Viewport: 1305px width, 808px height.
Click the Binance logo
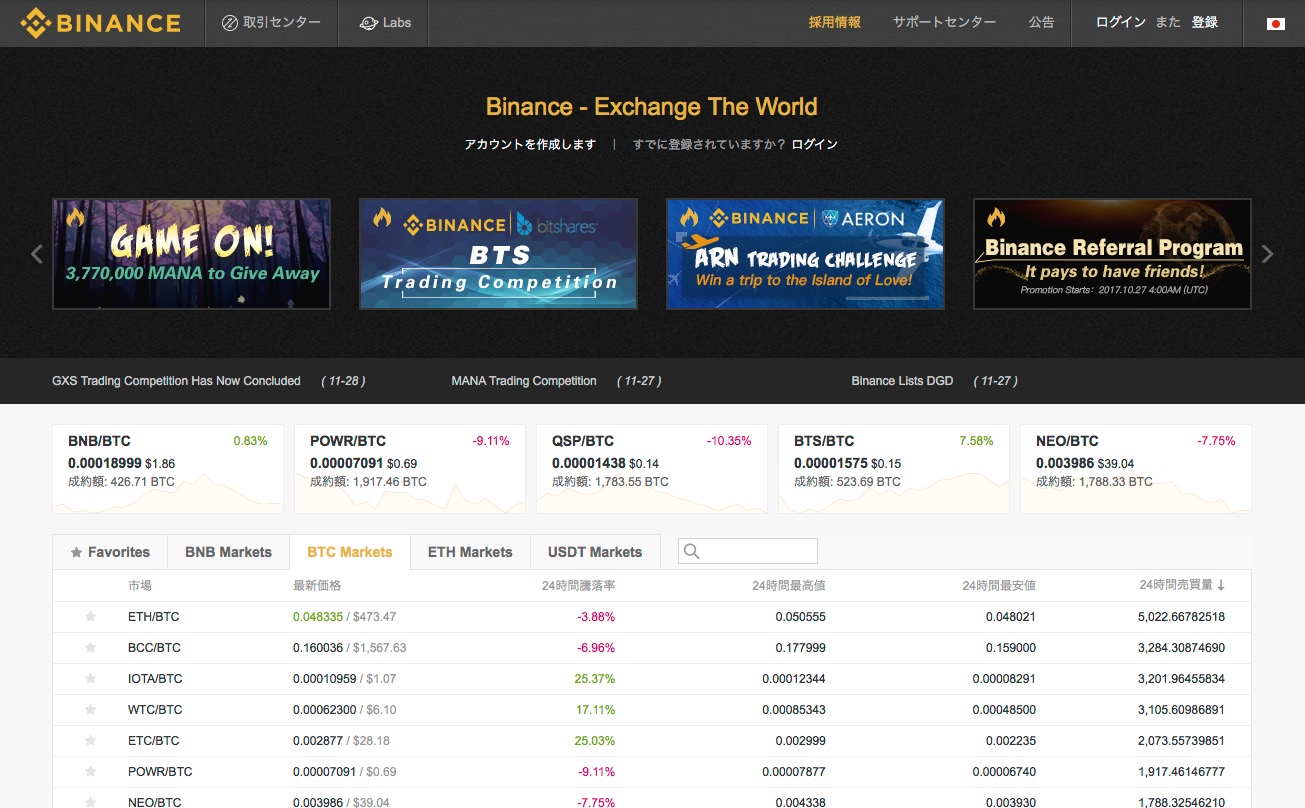100,23
